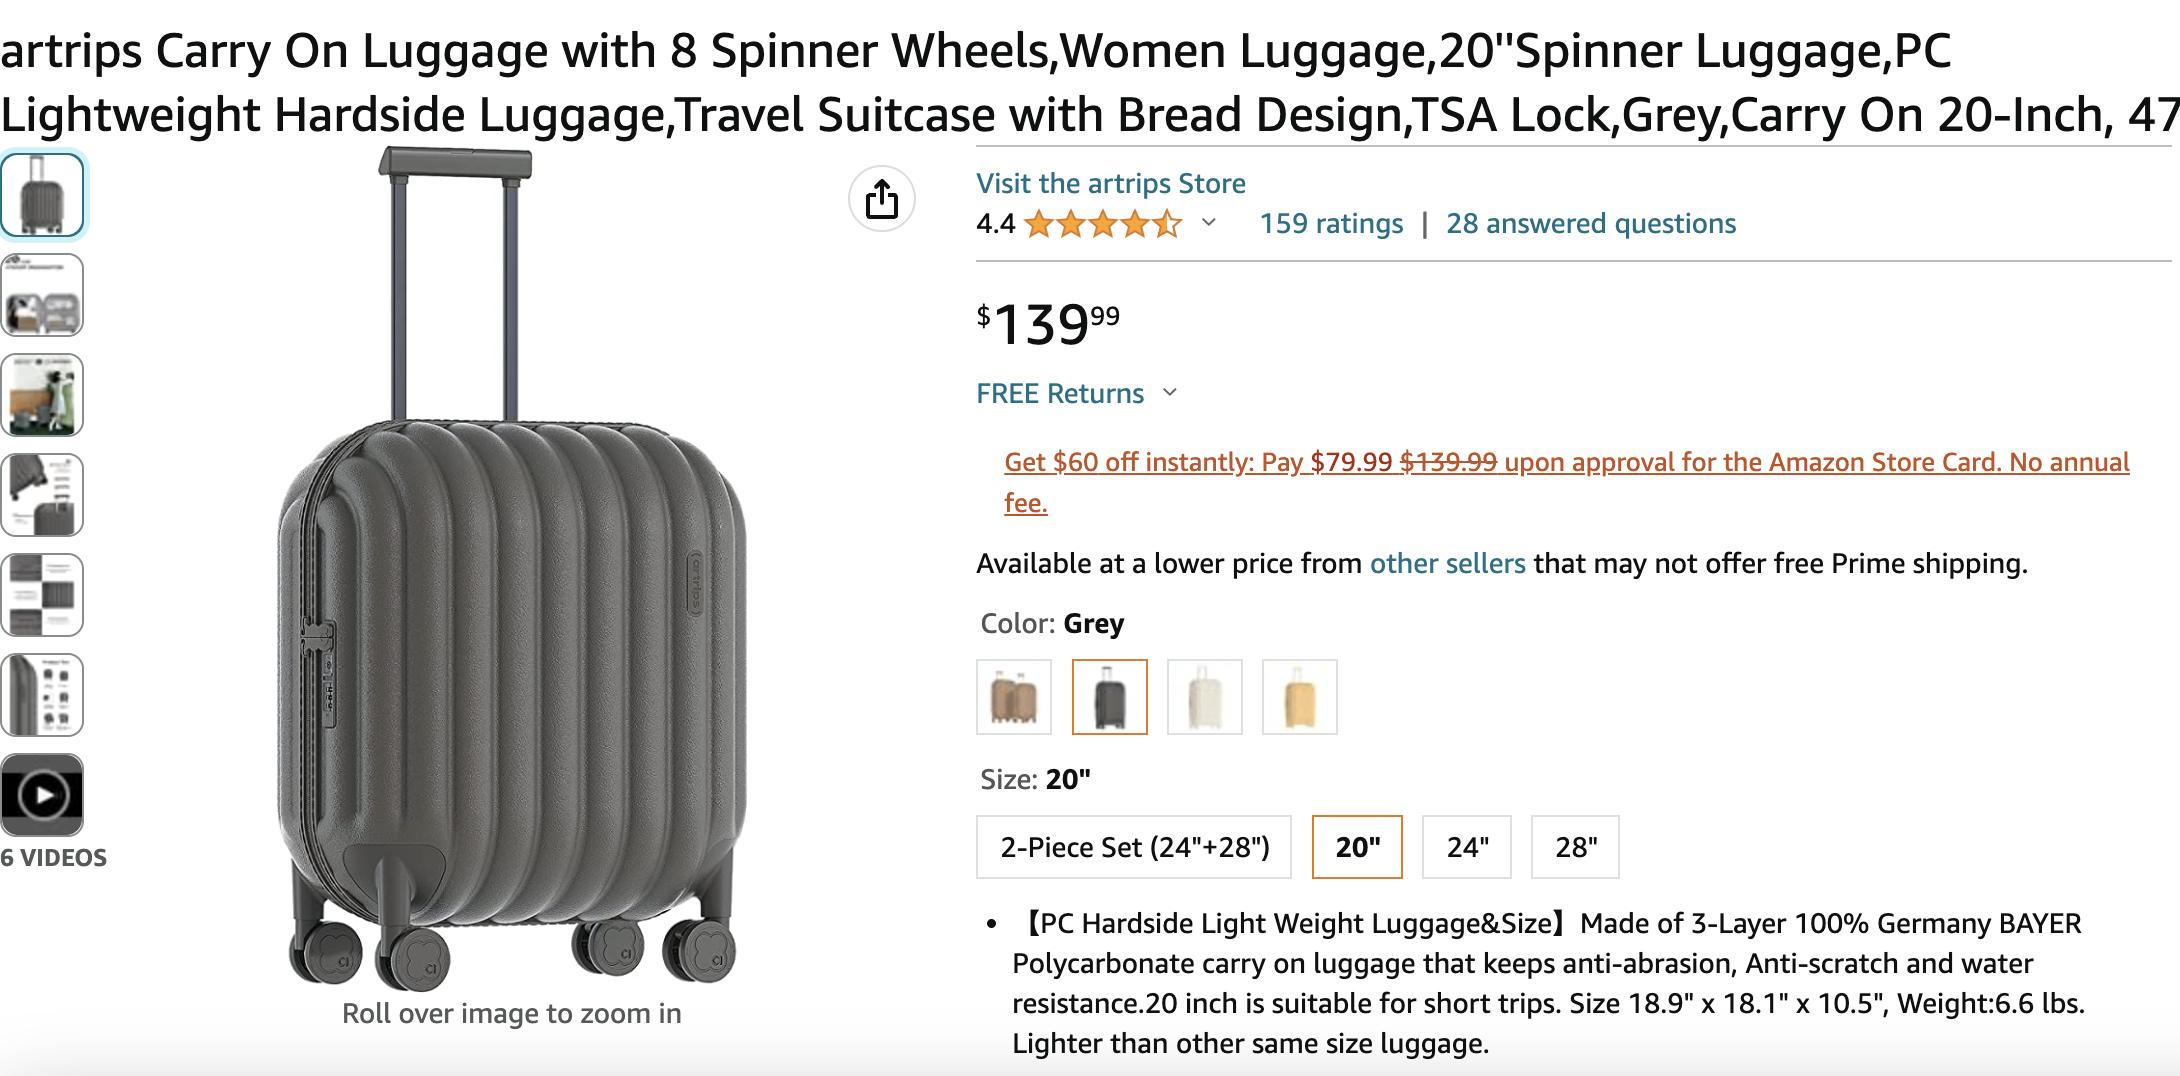
Task: Select the brown two-piece color swatch
Action: [x=1014, y=697]
